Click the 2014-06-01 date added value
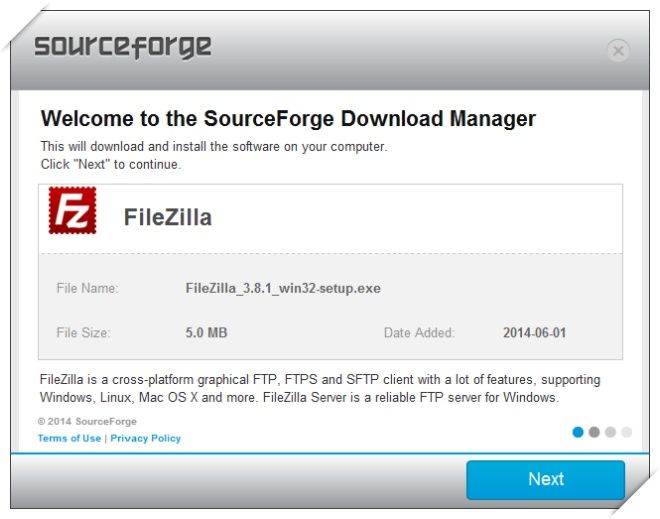Screen dimensions: 660x519 [x=535, y=333]
